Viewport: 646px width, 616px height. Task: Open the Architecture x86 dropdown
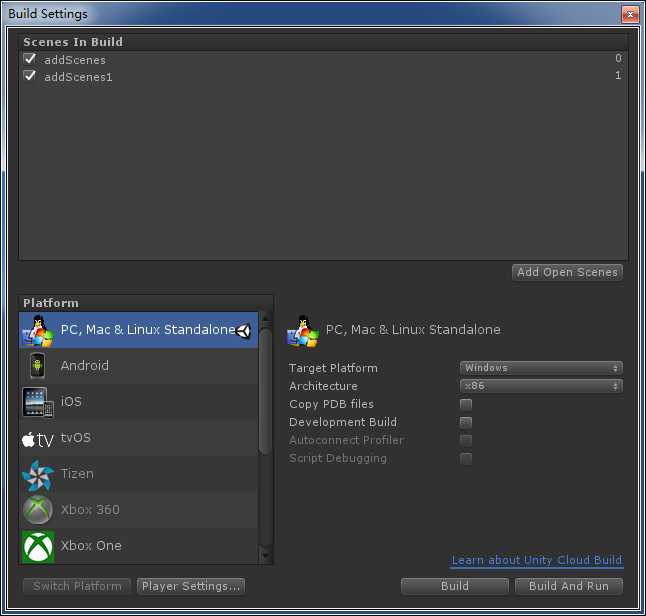point(541,386)
